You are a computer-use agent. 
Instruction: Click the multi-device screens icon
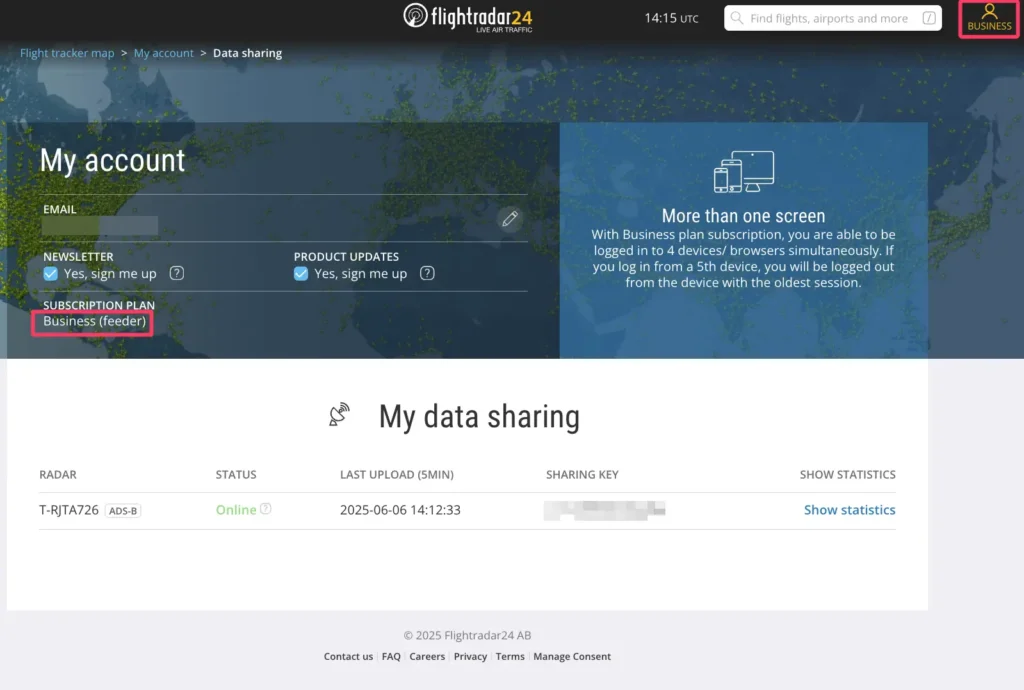743,172
